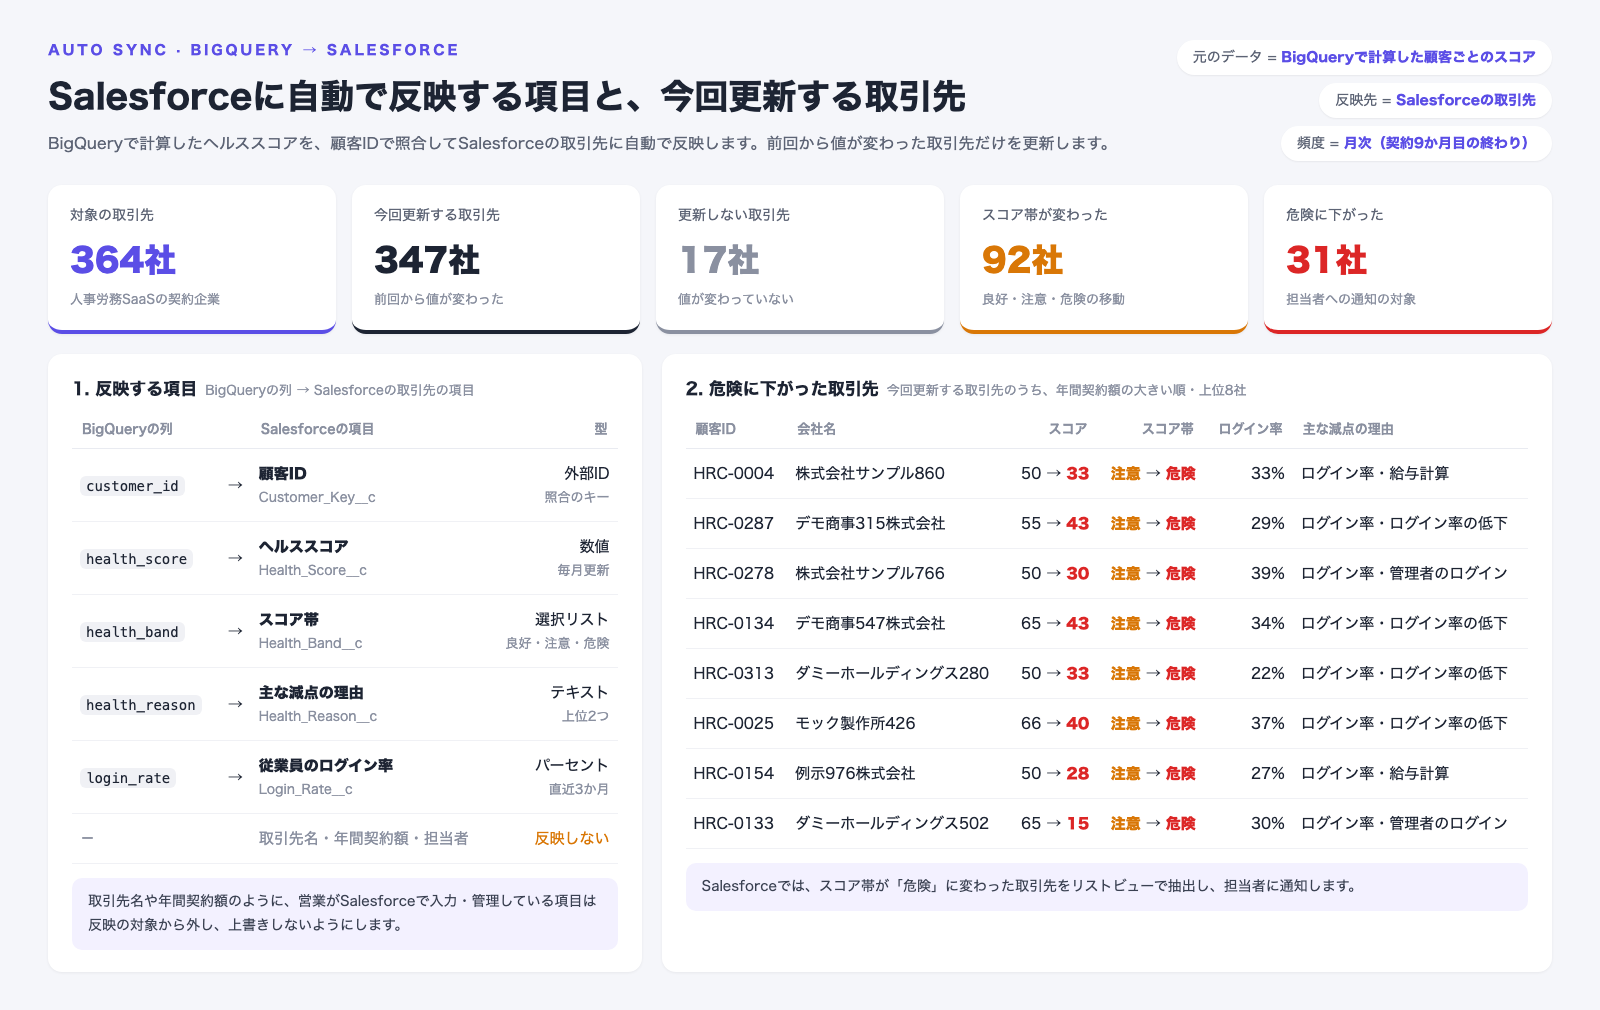
Task: Click customer ID HRC-0313
Action: [x=734, y=673]
